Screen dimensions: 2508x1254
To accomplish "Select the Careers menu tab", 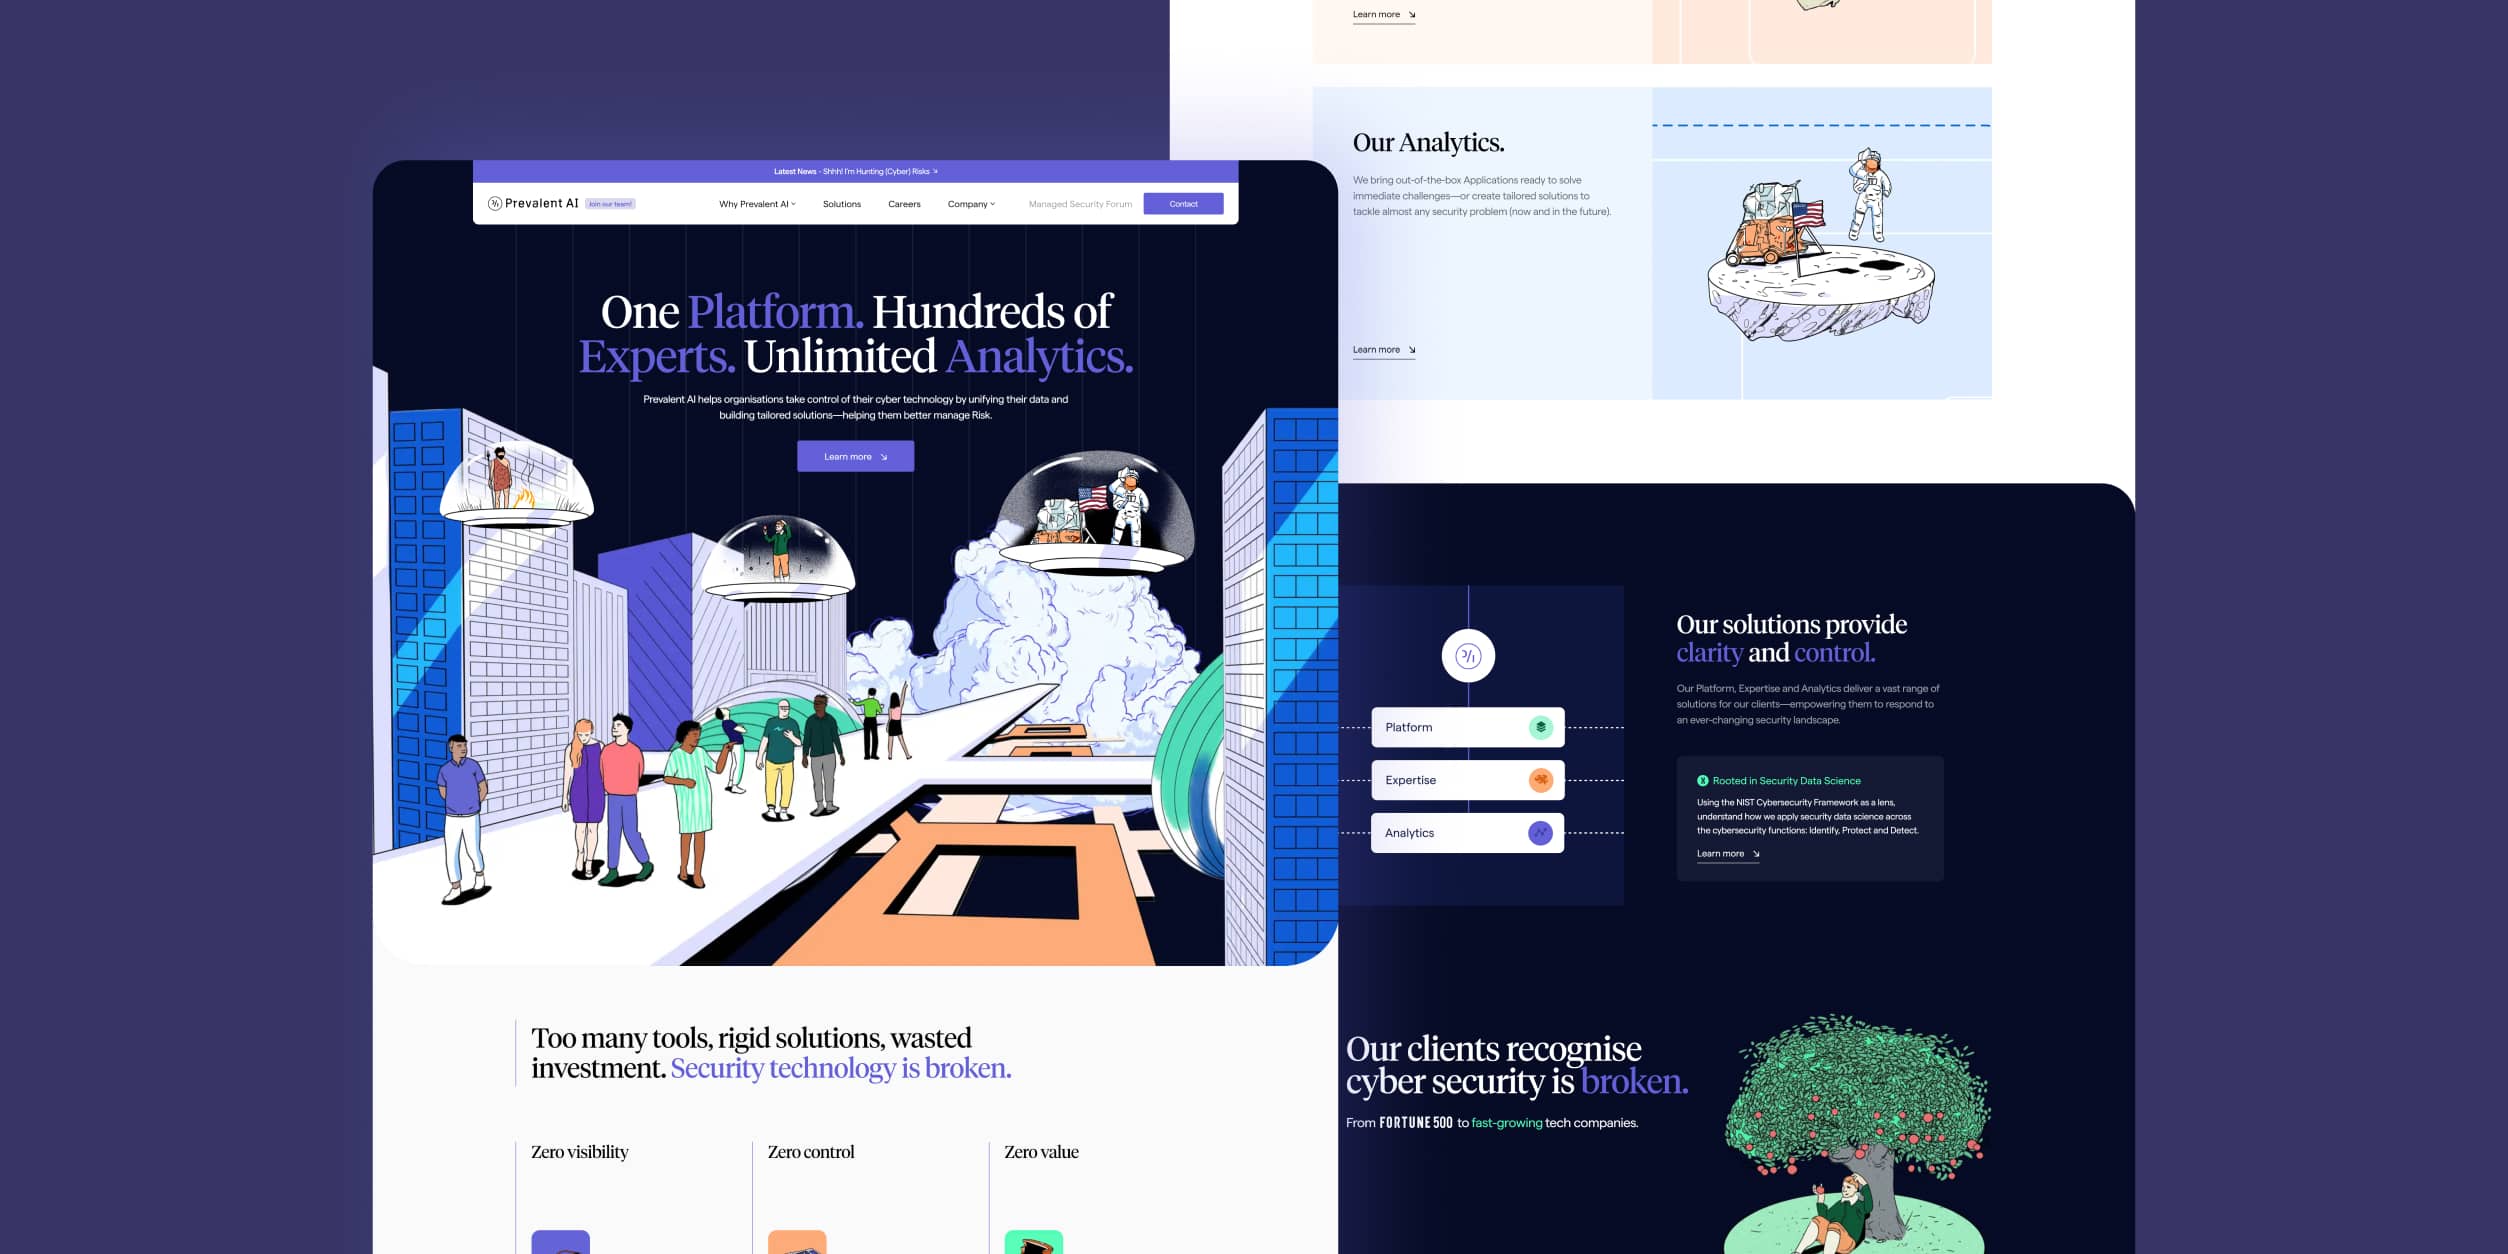I will [x=904, y=203].
